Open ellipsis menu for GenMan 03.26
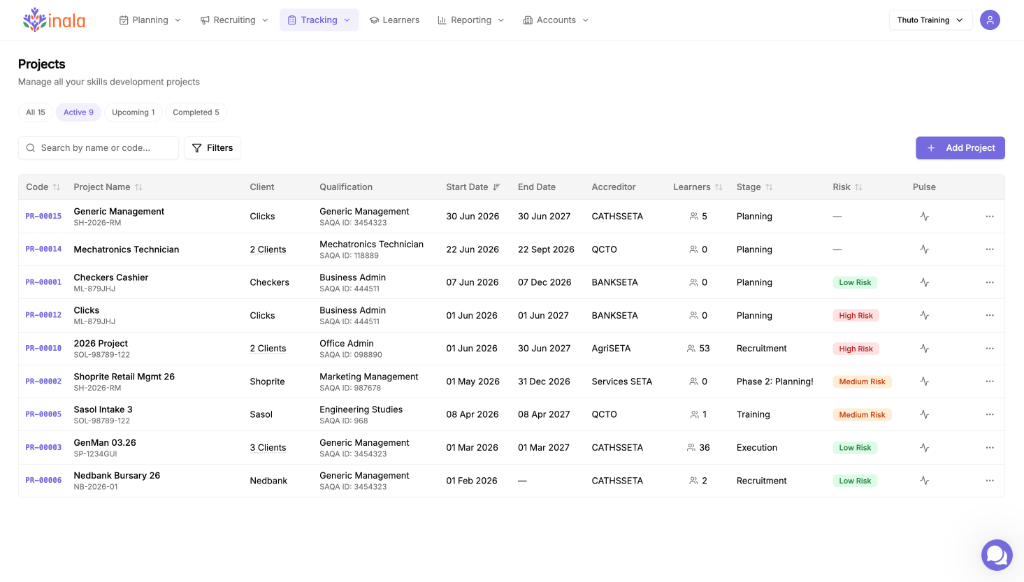The height and width of the screenshot is (582, 1024). coord(989,447)
